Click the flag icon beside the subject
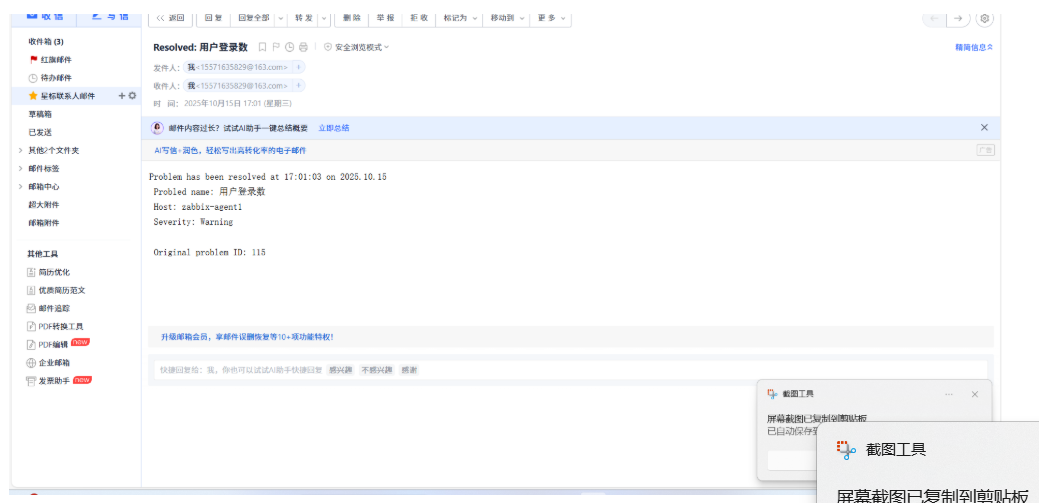The width and height of the screenshot is (1039, 503). click(276, 47)
